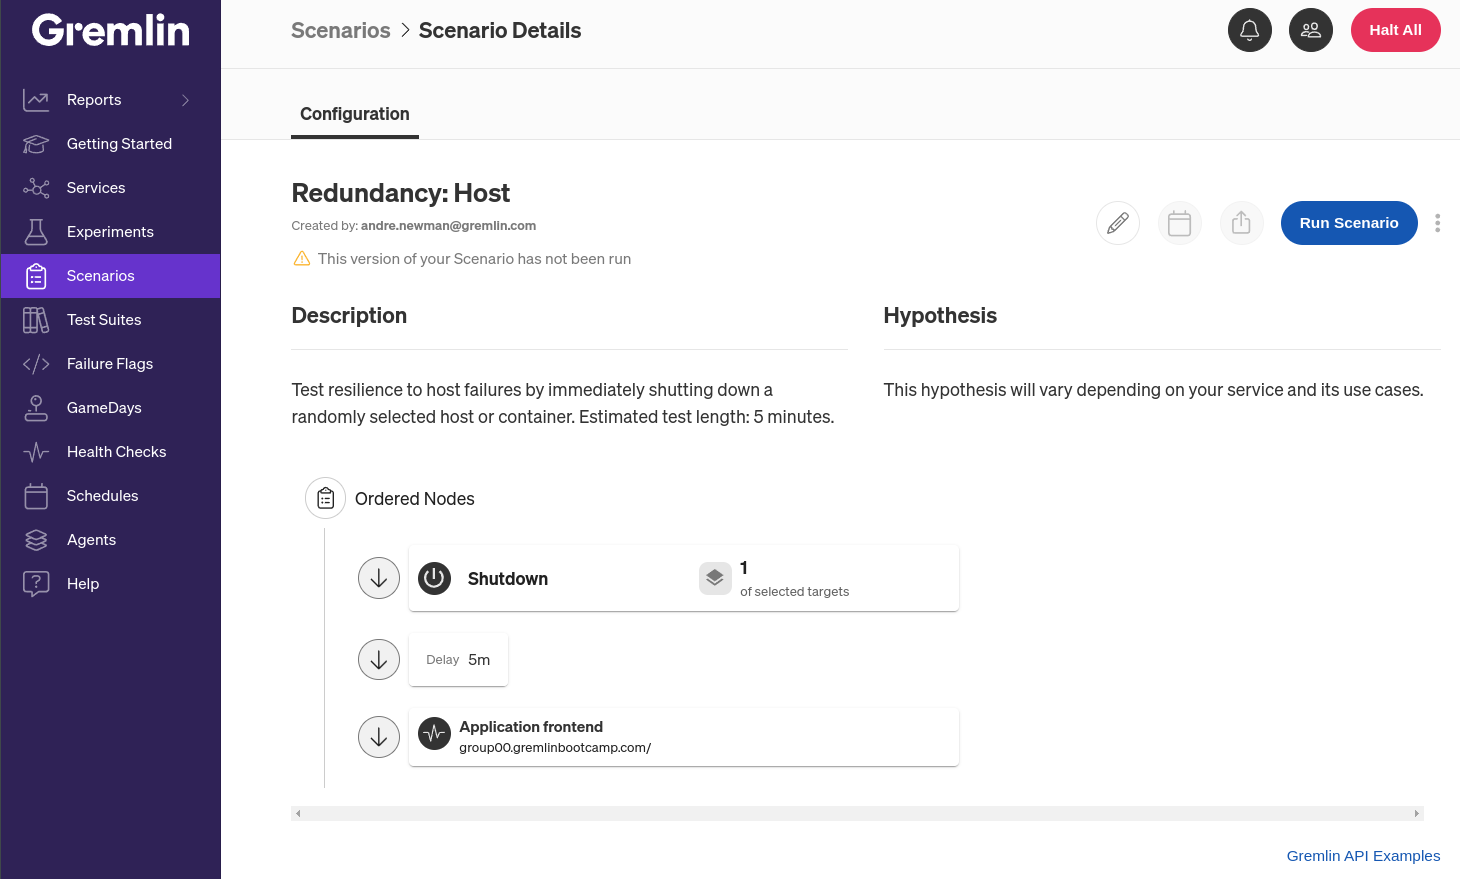Screen dimensions: 1460x879
Task: Select the Configuration tab
Action: (355, 114)
